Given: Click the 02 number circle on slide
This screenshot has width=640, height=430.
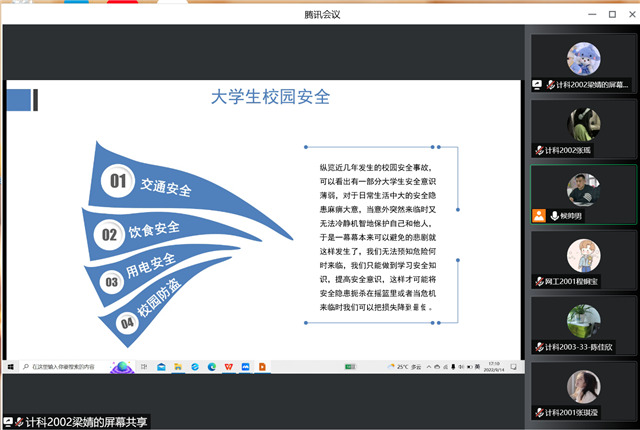Looking at the screenshot, I should click(109, 235).
